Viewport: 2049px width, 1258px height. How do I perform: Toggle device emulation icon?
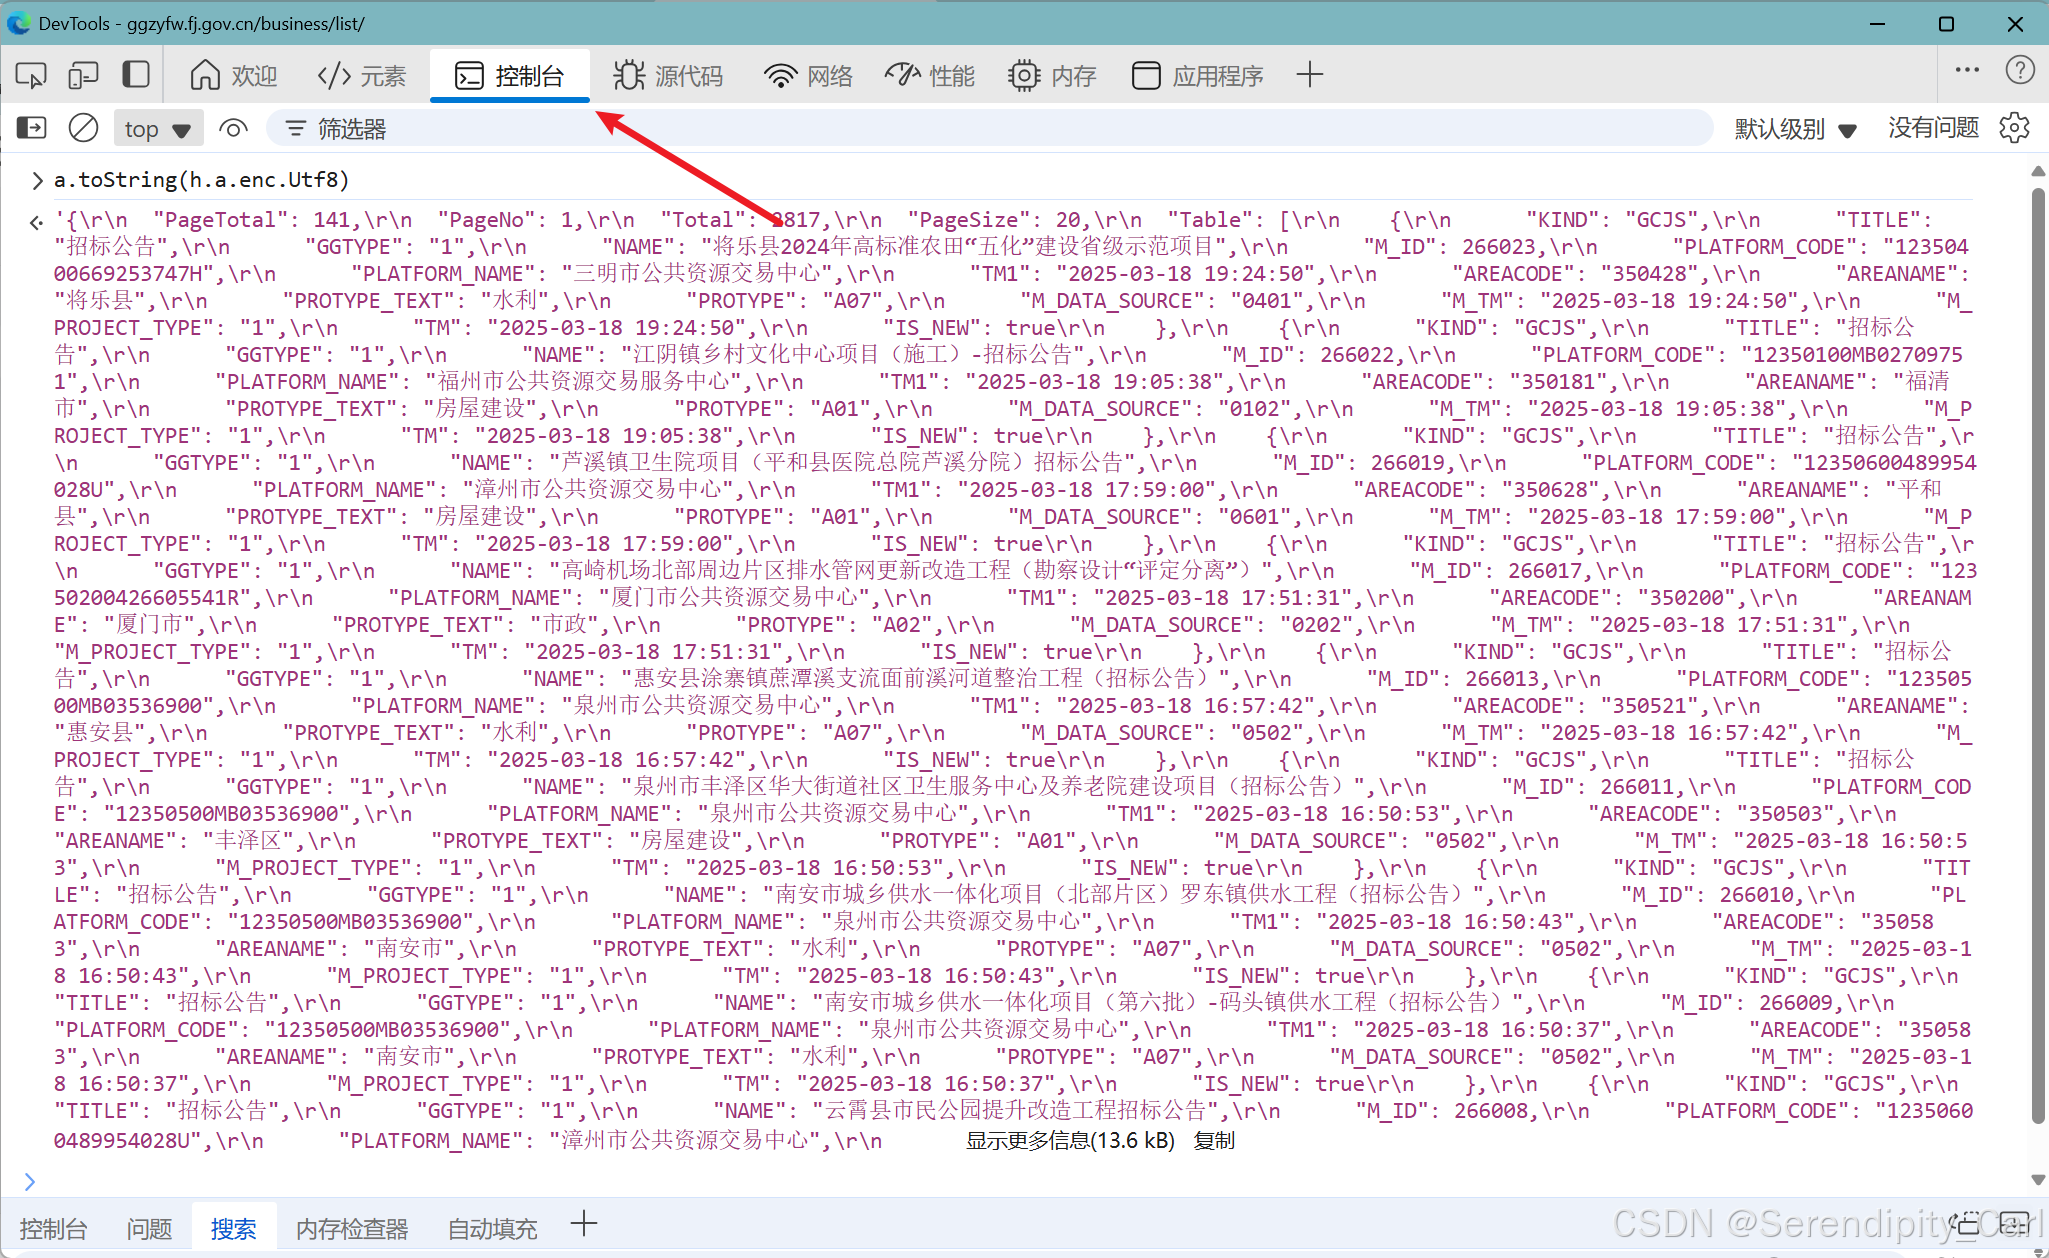[83, 75]
